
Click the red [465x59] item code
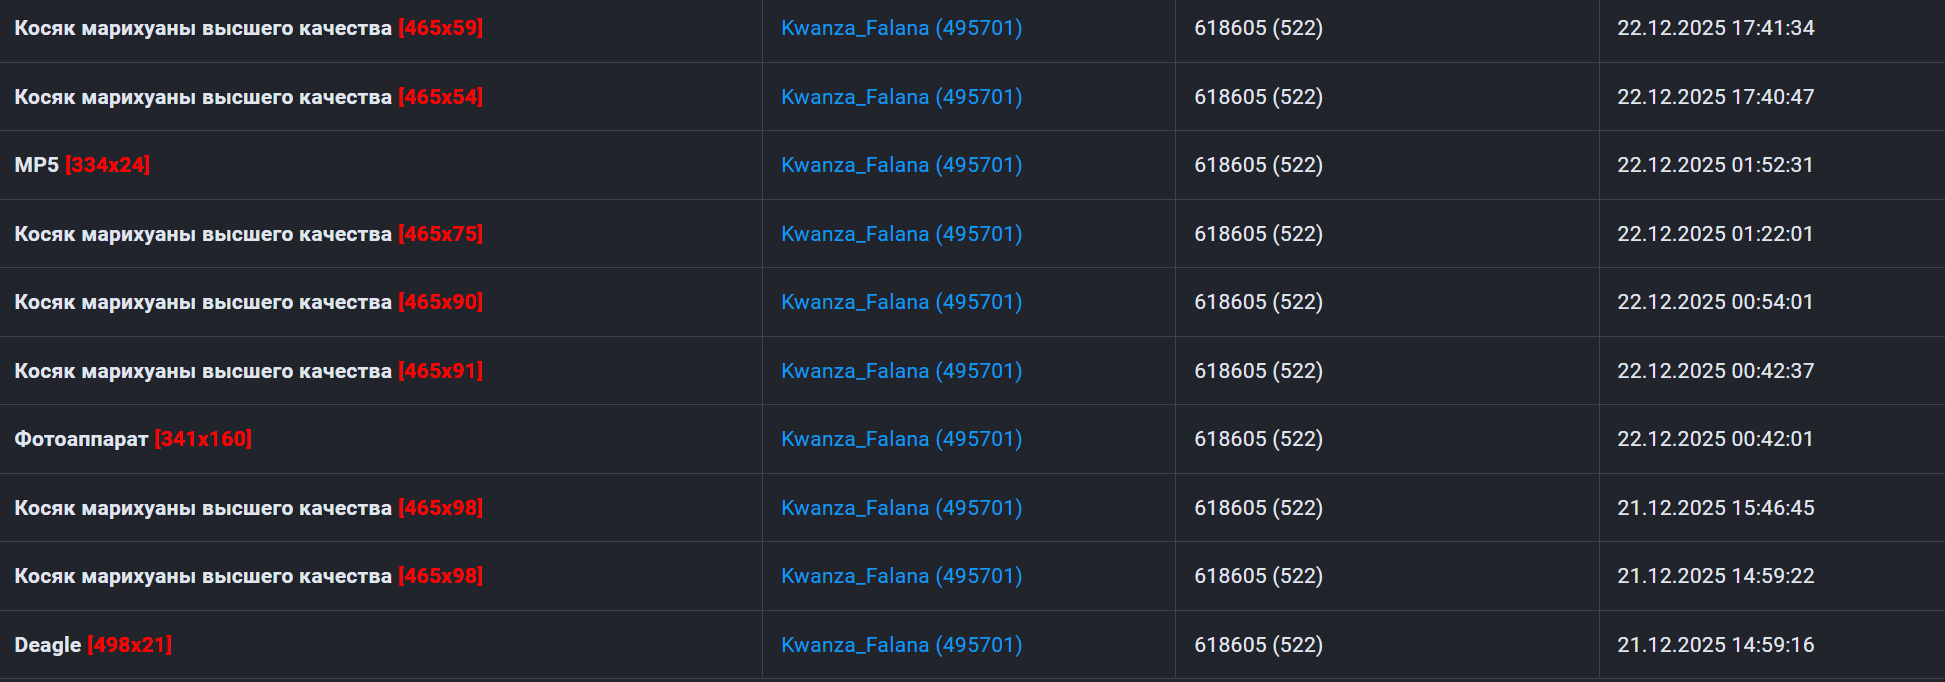point(440,28)
